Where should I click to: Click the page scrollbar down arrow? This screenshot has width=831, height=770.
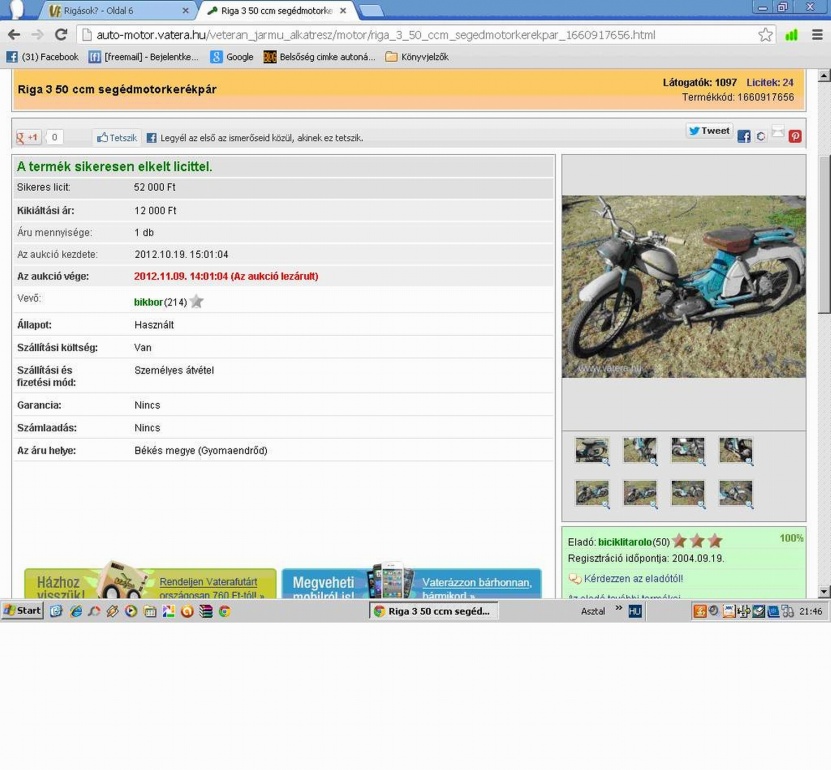click(823, 591)
